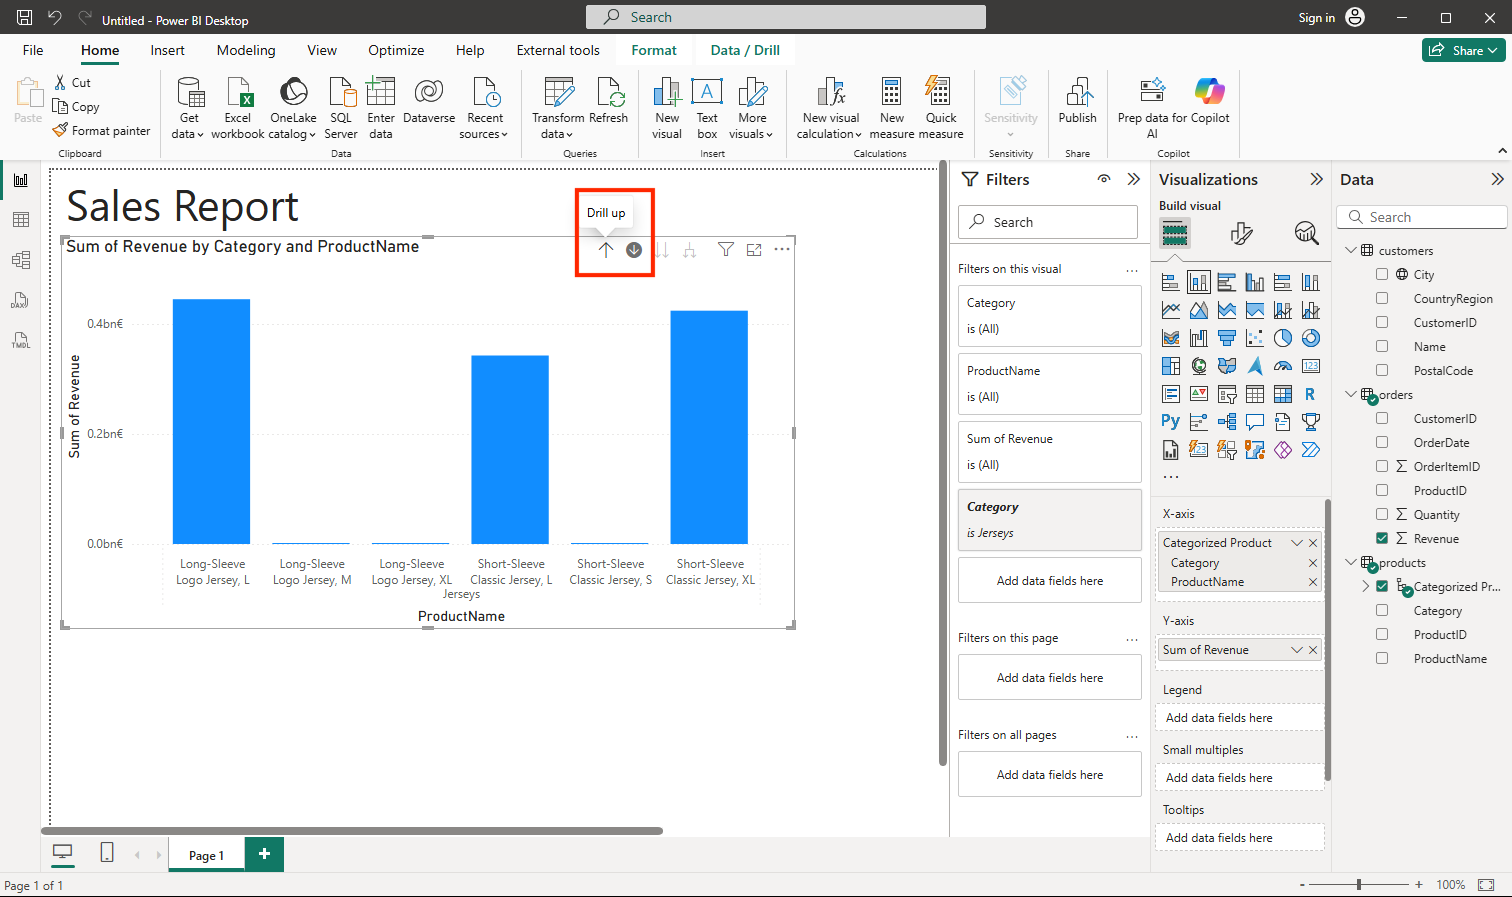Select the gauge visual
1512x897 pixels.
[1283, 366]
